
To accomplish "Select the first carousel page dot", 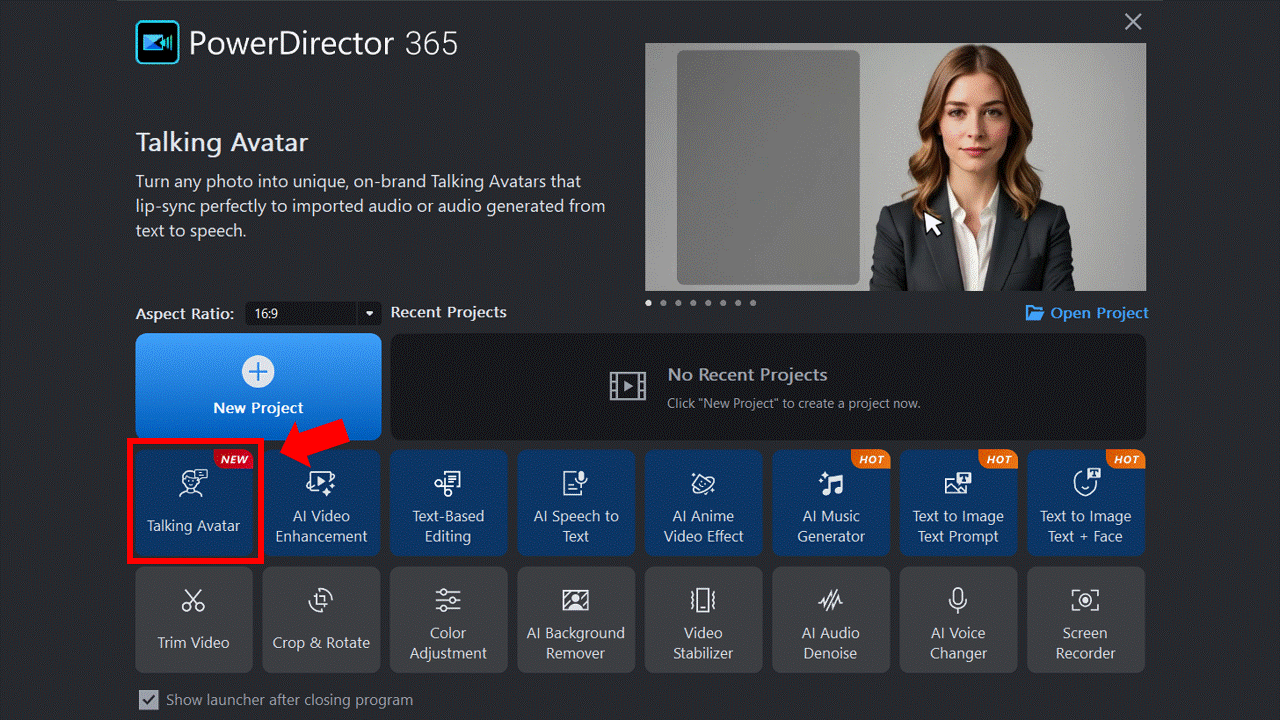I will pyautogui.click(x=648, y=302).
